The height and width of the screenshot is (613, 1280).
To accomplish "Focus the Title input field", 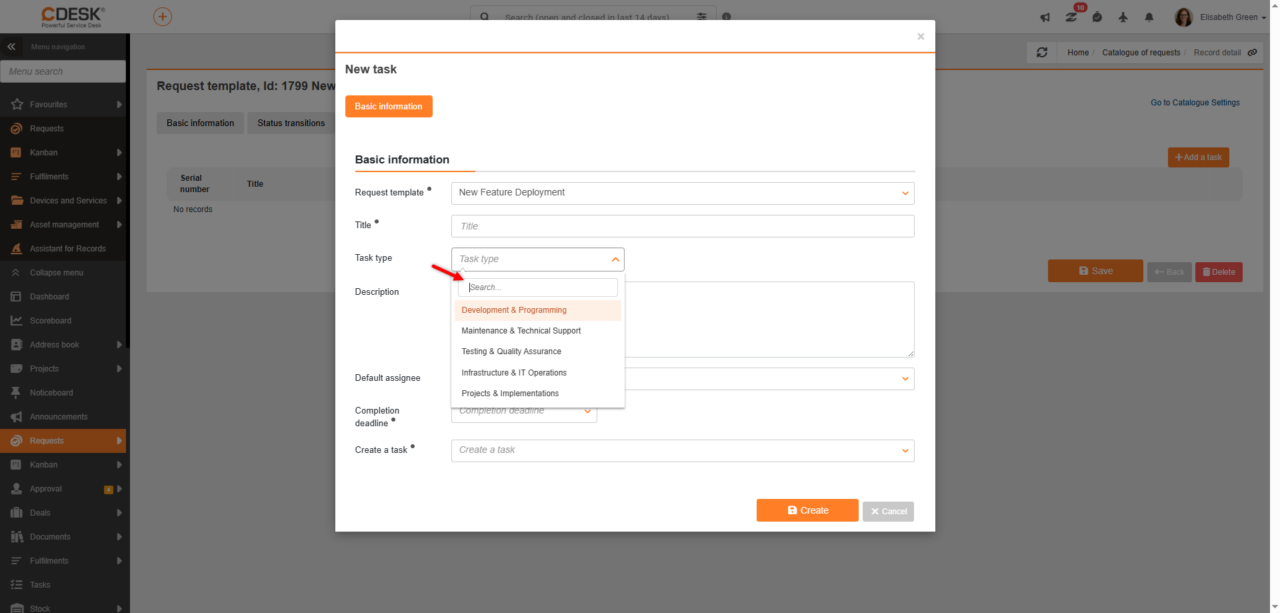I will click(683, 226).
